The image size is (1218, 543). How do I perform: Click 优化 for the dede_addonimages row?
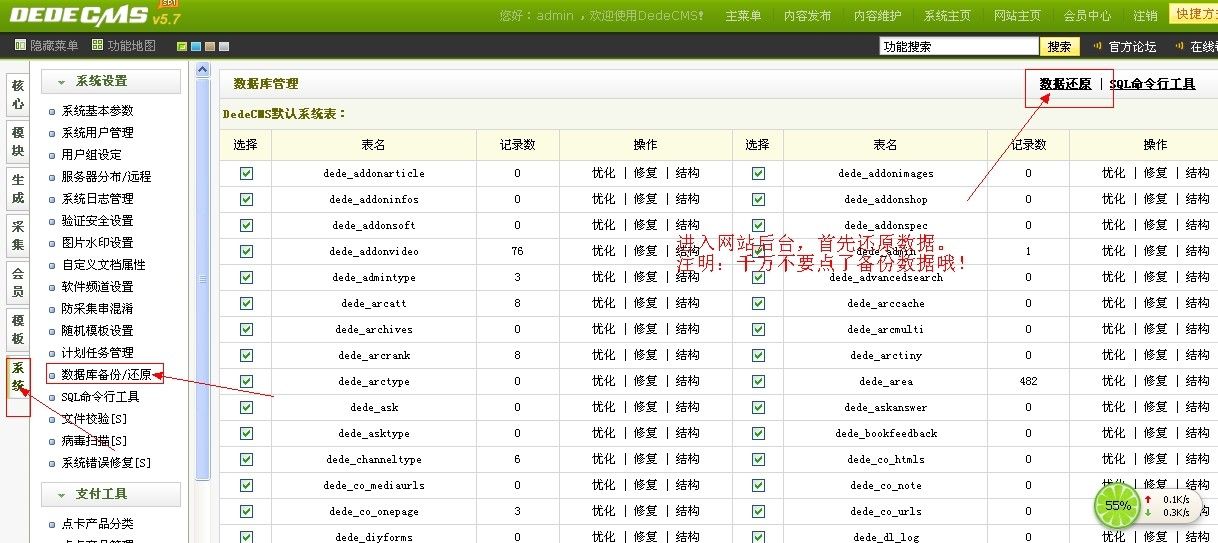tap(1114, 173)
